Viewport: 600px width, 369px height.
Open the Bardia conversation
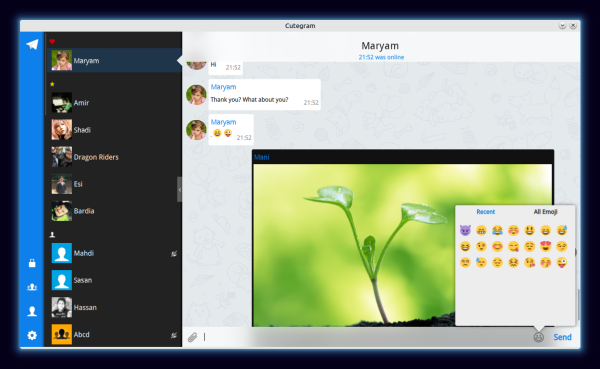114,211
